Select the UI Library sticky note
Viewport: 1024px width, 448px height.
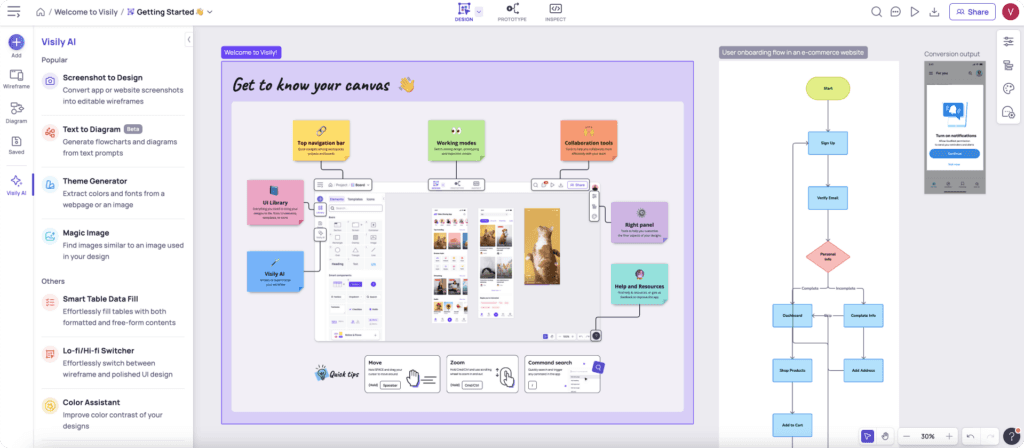click(x=275, y=203)
